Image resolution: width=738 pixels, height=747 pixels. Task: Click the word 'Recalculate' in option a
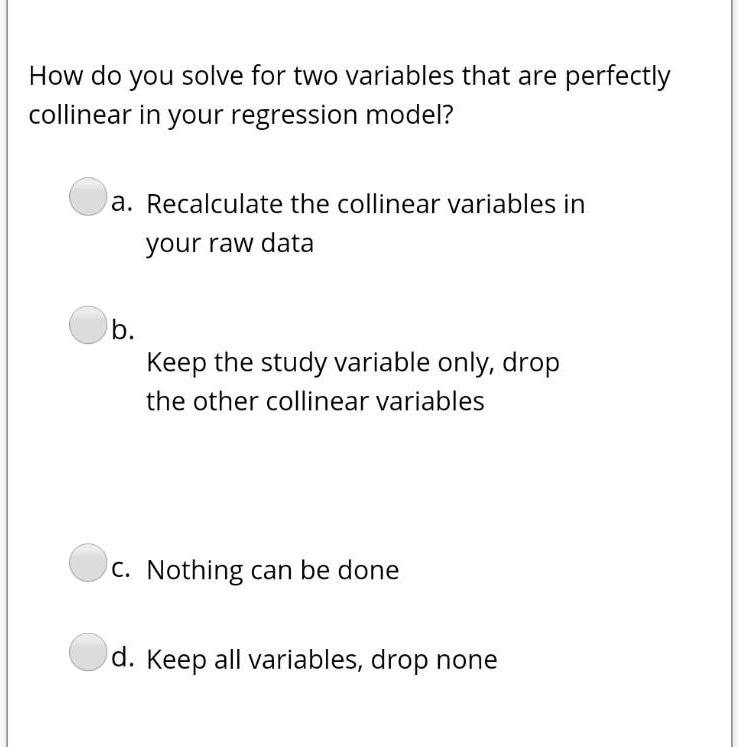[x=214, y=204]
